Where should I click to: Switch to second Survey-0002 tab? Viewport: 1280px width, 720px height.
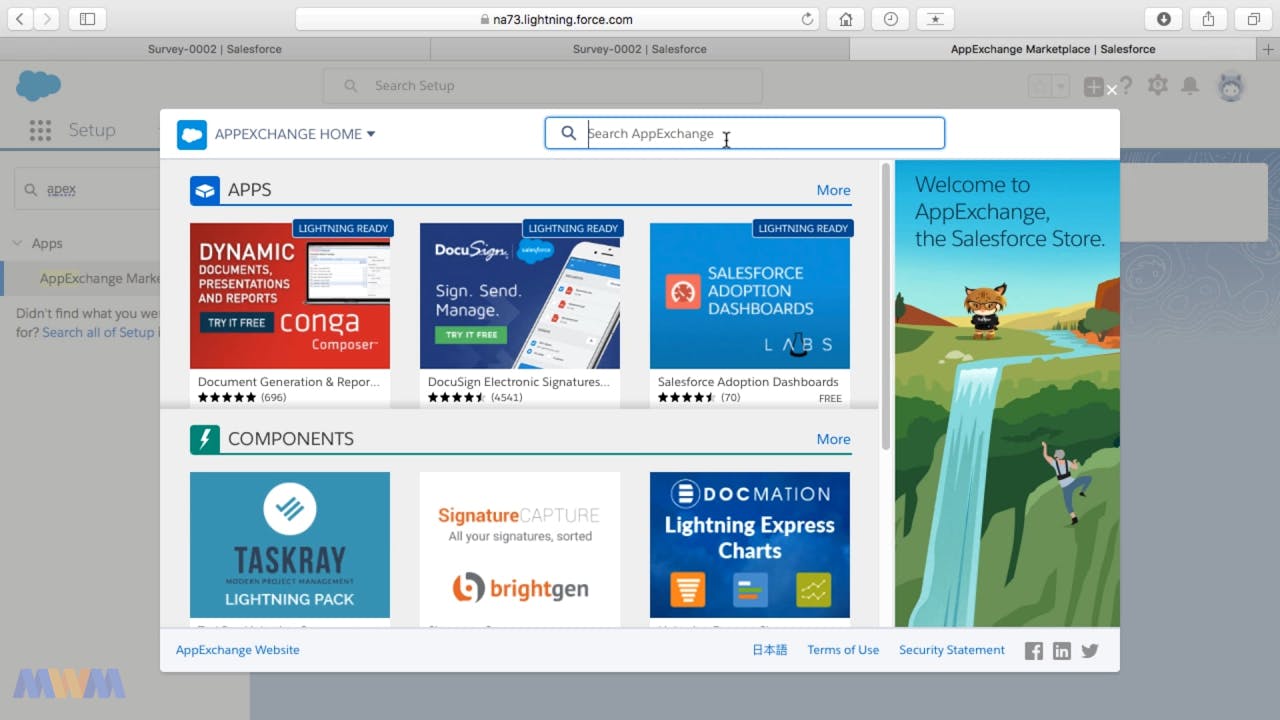(640, 49)
